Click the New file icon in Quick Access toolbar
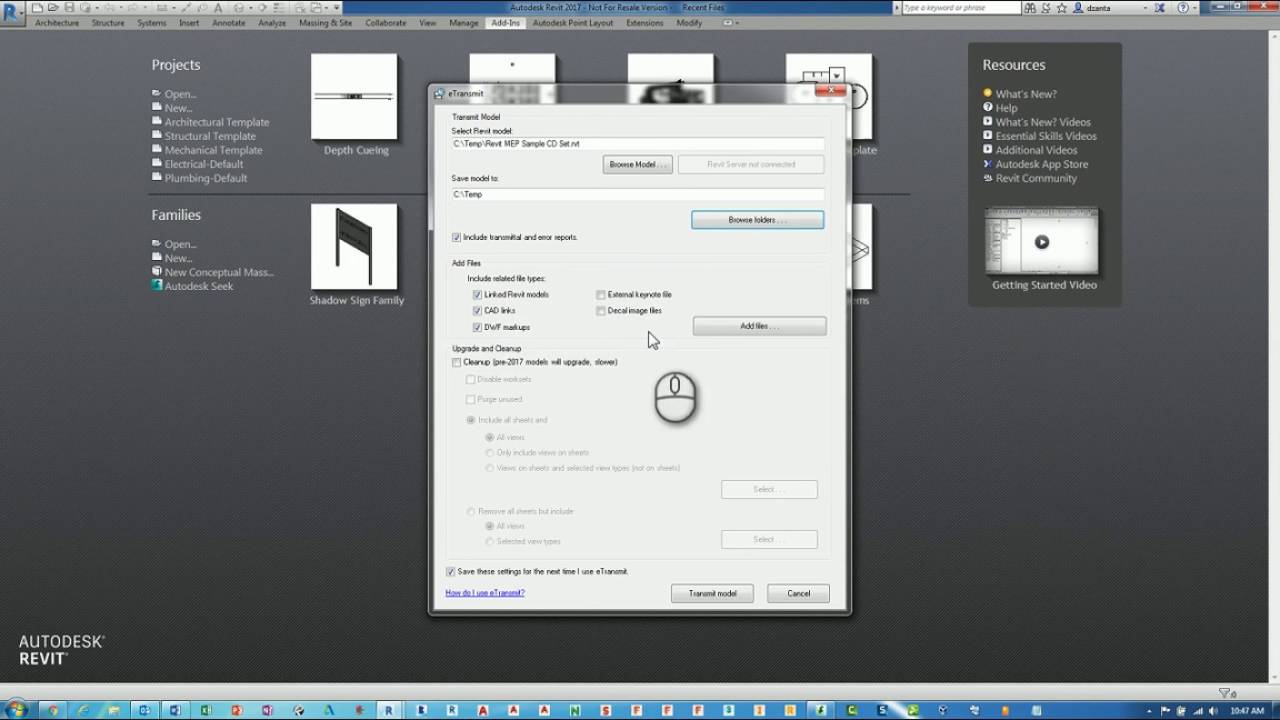Screen dimensions: 1280x720 tap(37, 8)
